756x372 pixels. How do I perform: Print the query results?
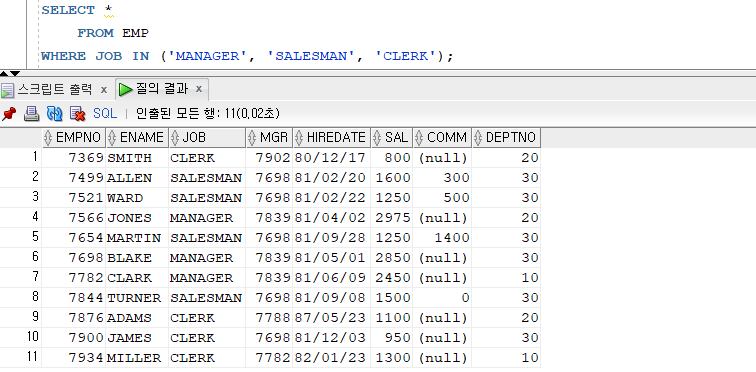click(32, 114)
